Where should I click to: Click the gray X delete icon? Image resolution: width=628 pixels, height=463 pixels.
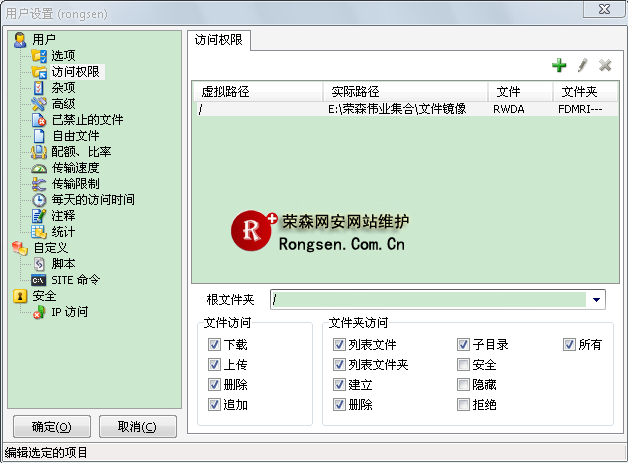coord(605,65)
